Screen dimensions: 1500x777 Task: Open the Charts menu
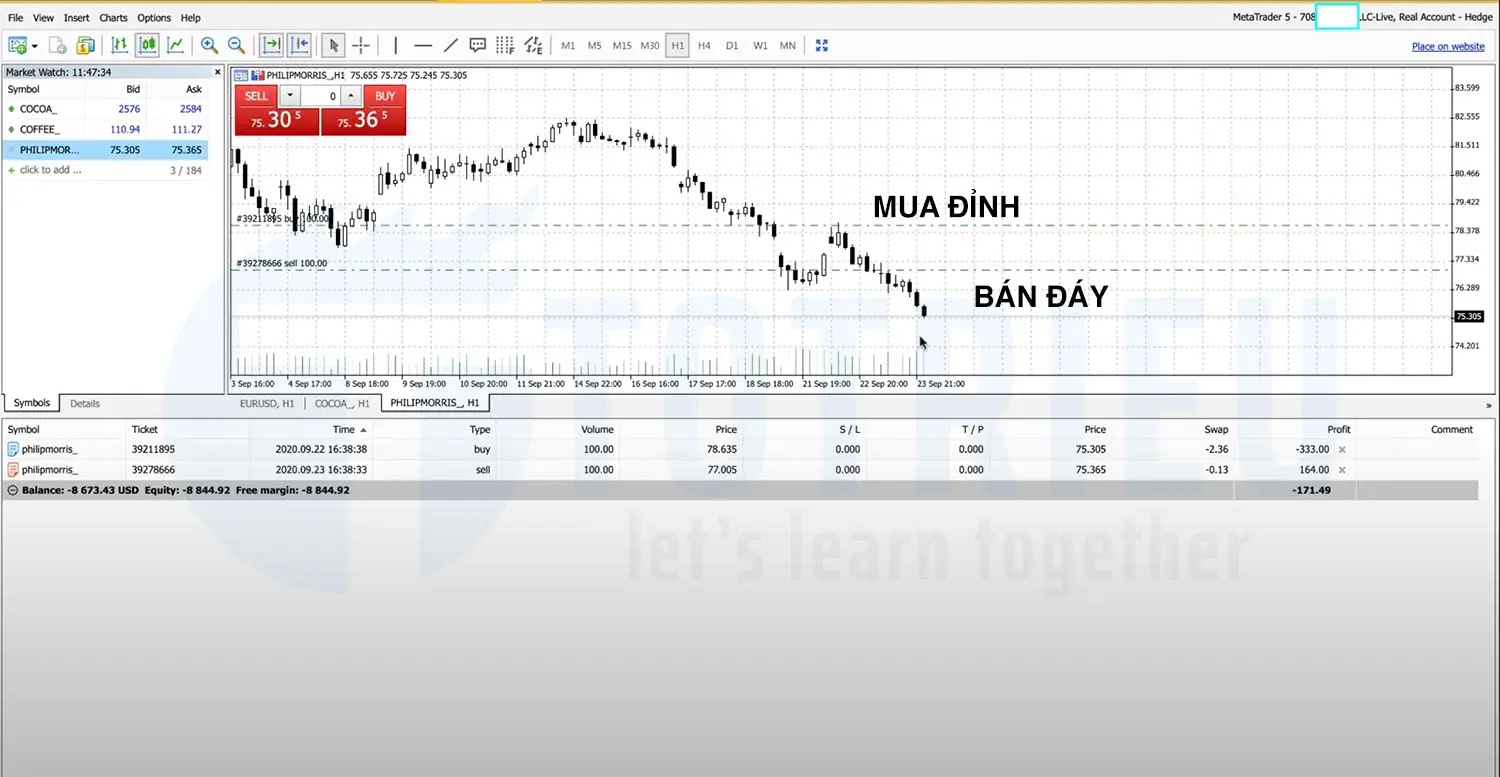(x=113, y=18)
